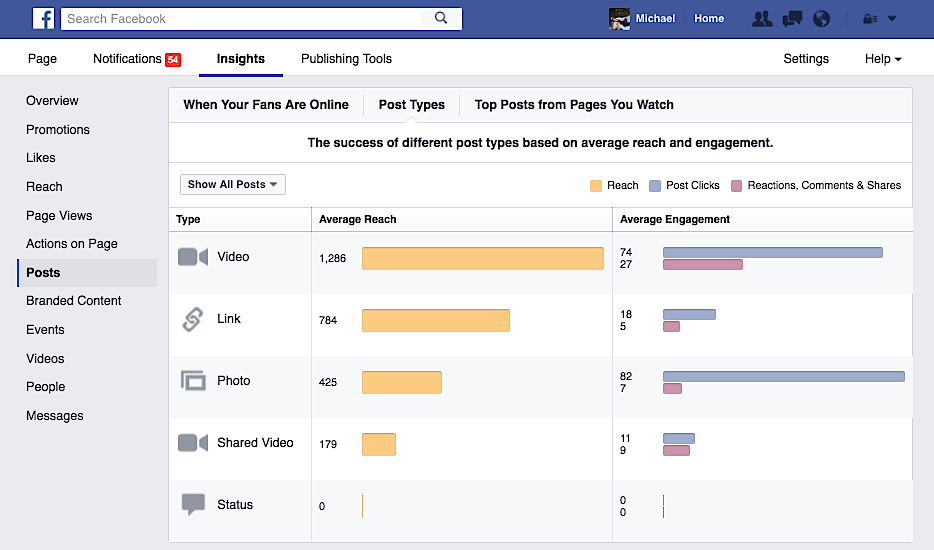Click the Video post type icon
Viewport: 934px width, 550px height.
pyautogui.click(x=193, y=257)
